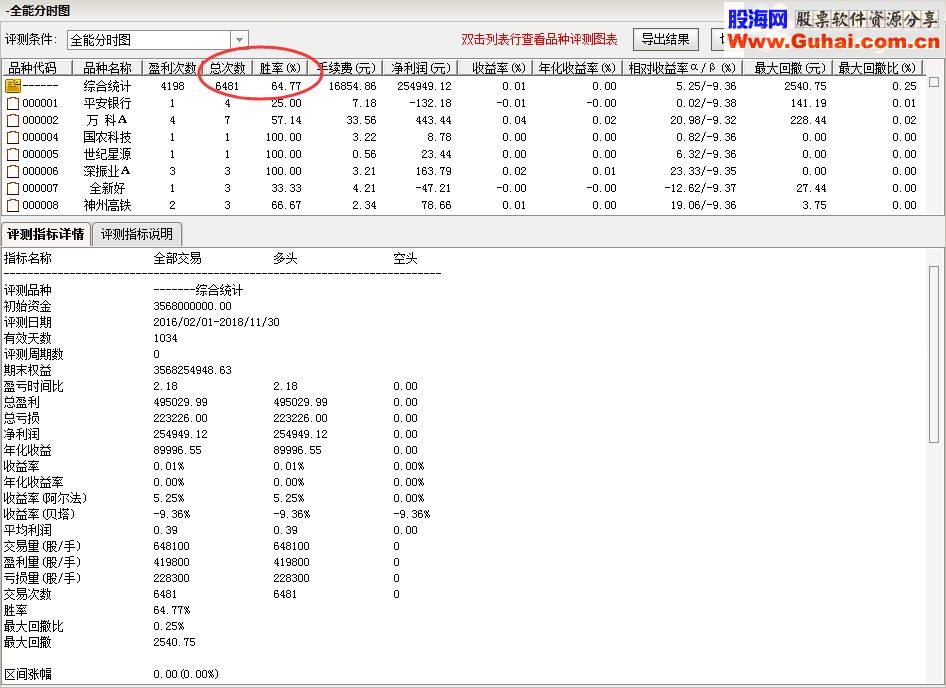Click the 254949.12 net profit table cell
Image resolution: width=946 pixels, height=688 pixels.
(x=424, y=86)
